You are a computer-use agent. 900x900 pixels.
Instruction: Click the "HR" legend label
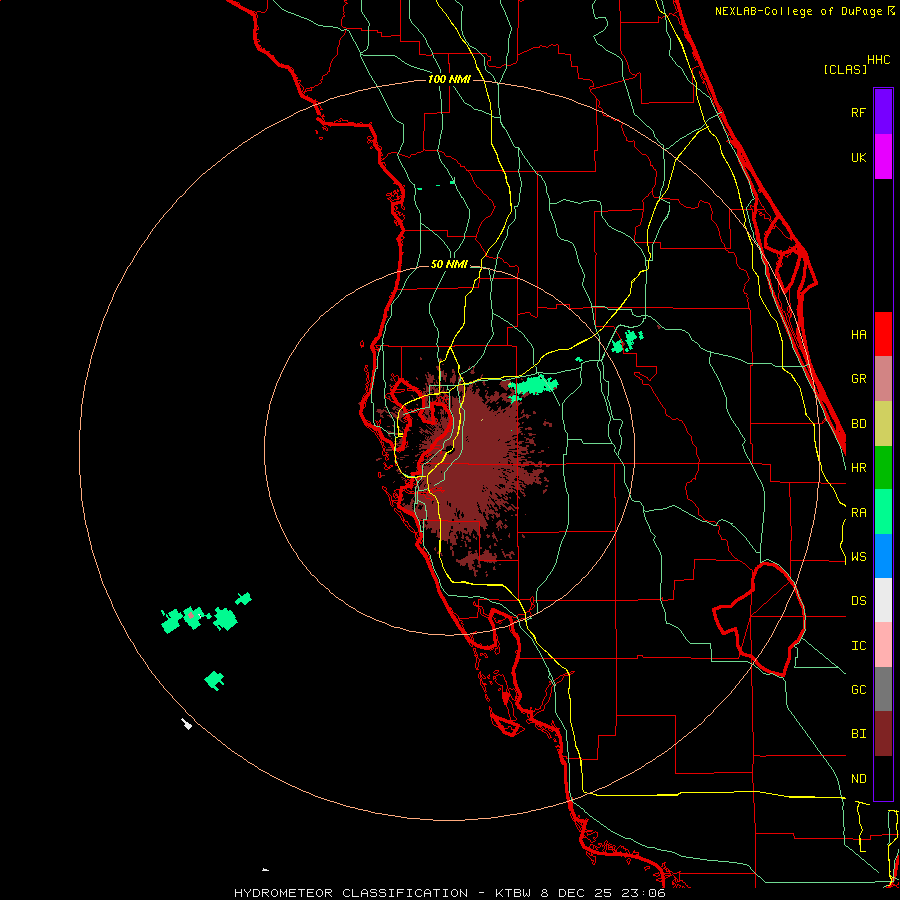point(858,468)
